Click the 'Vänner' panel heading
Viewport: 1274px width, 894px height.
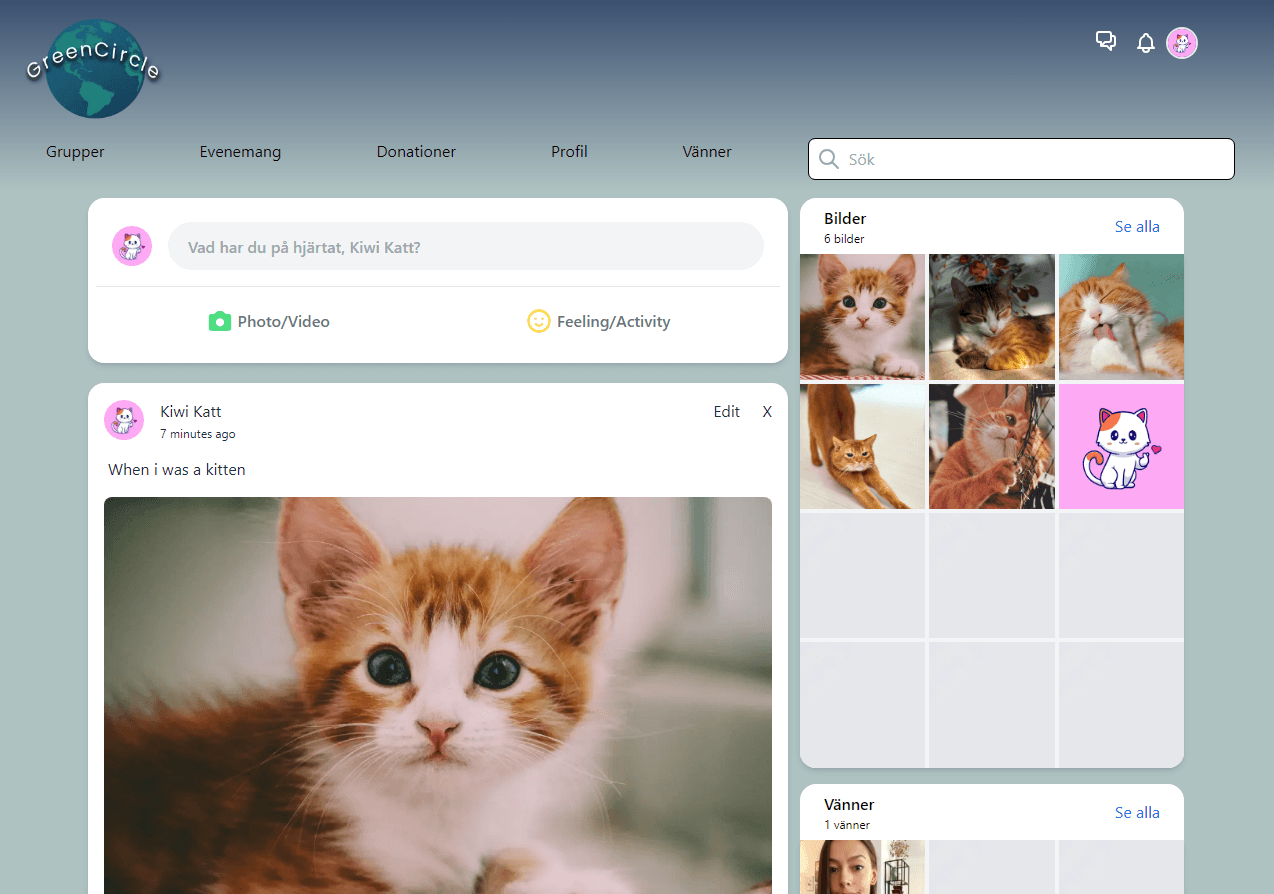pos(849,804)
